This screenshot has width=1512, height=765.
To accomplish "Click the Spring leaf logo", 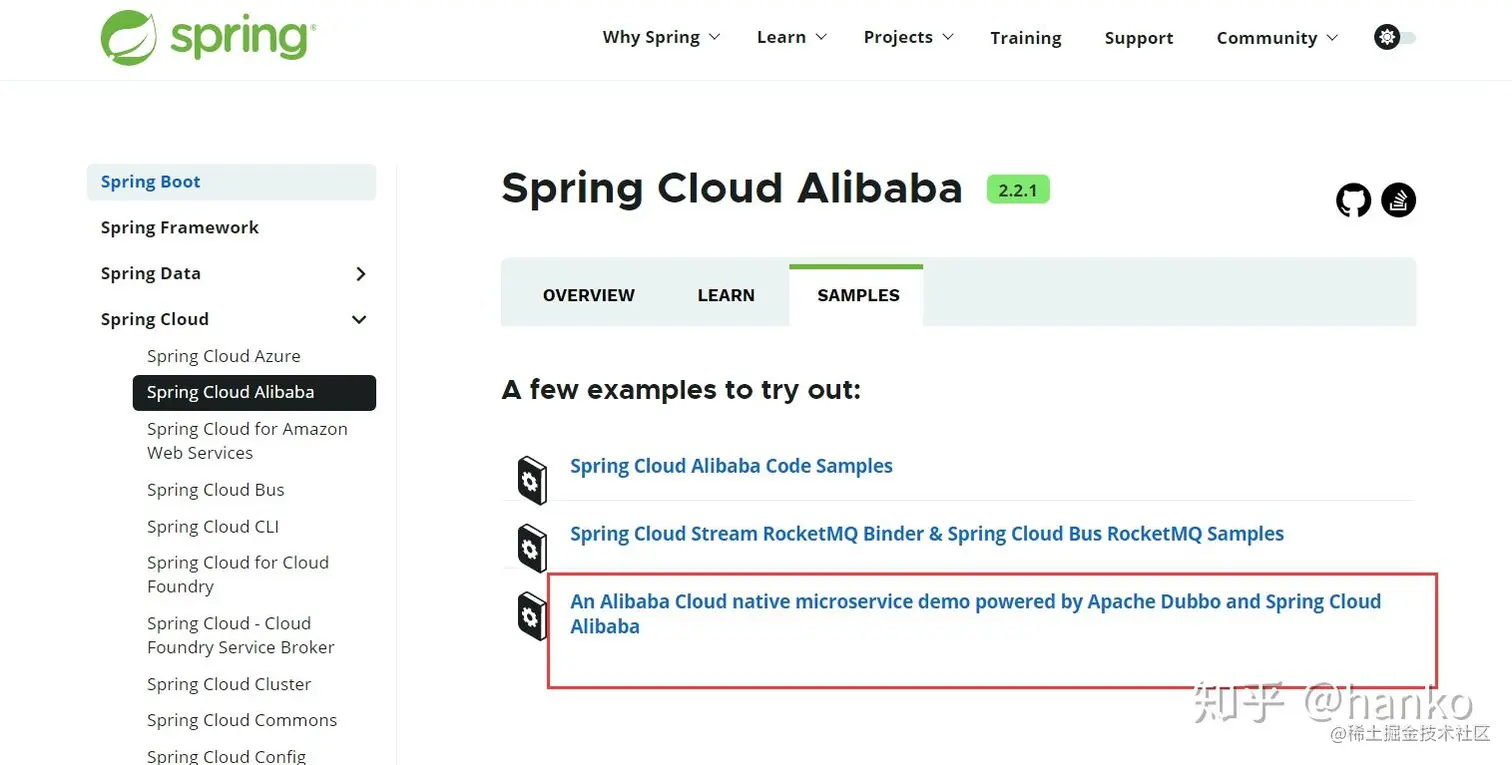I will [128, 38].
